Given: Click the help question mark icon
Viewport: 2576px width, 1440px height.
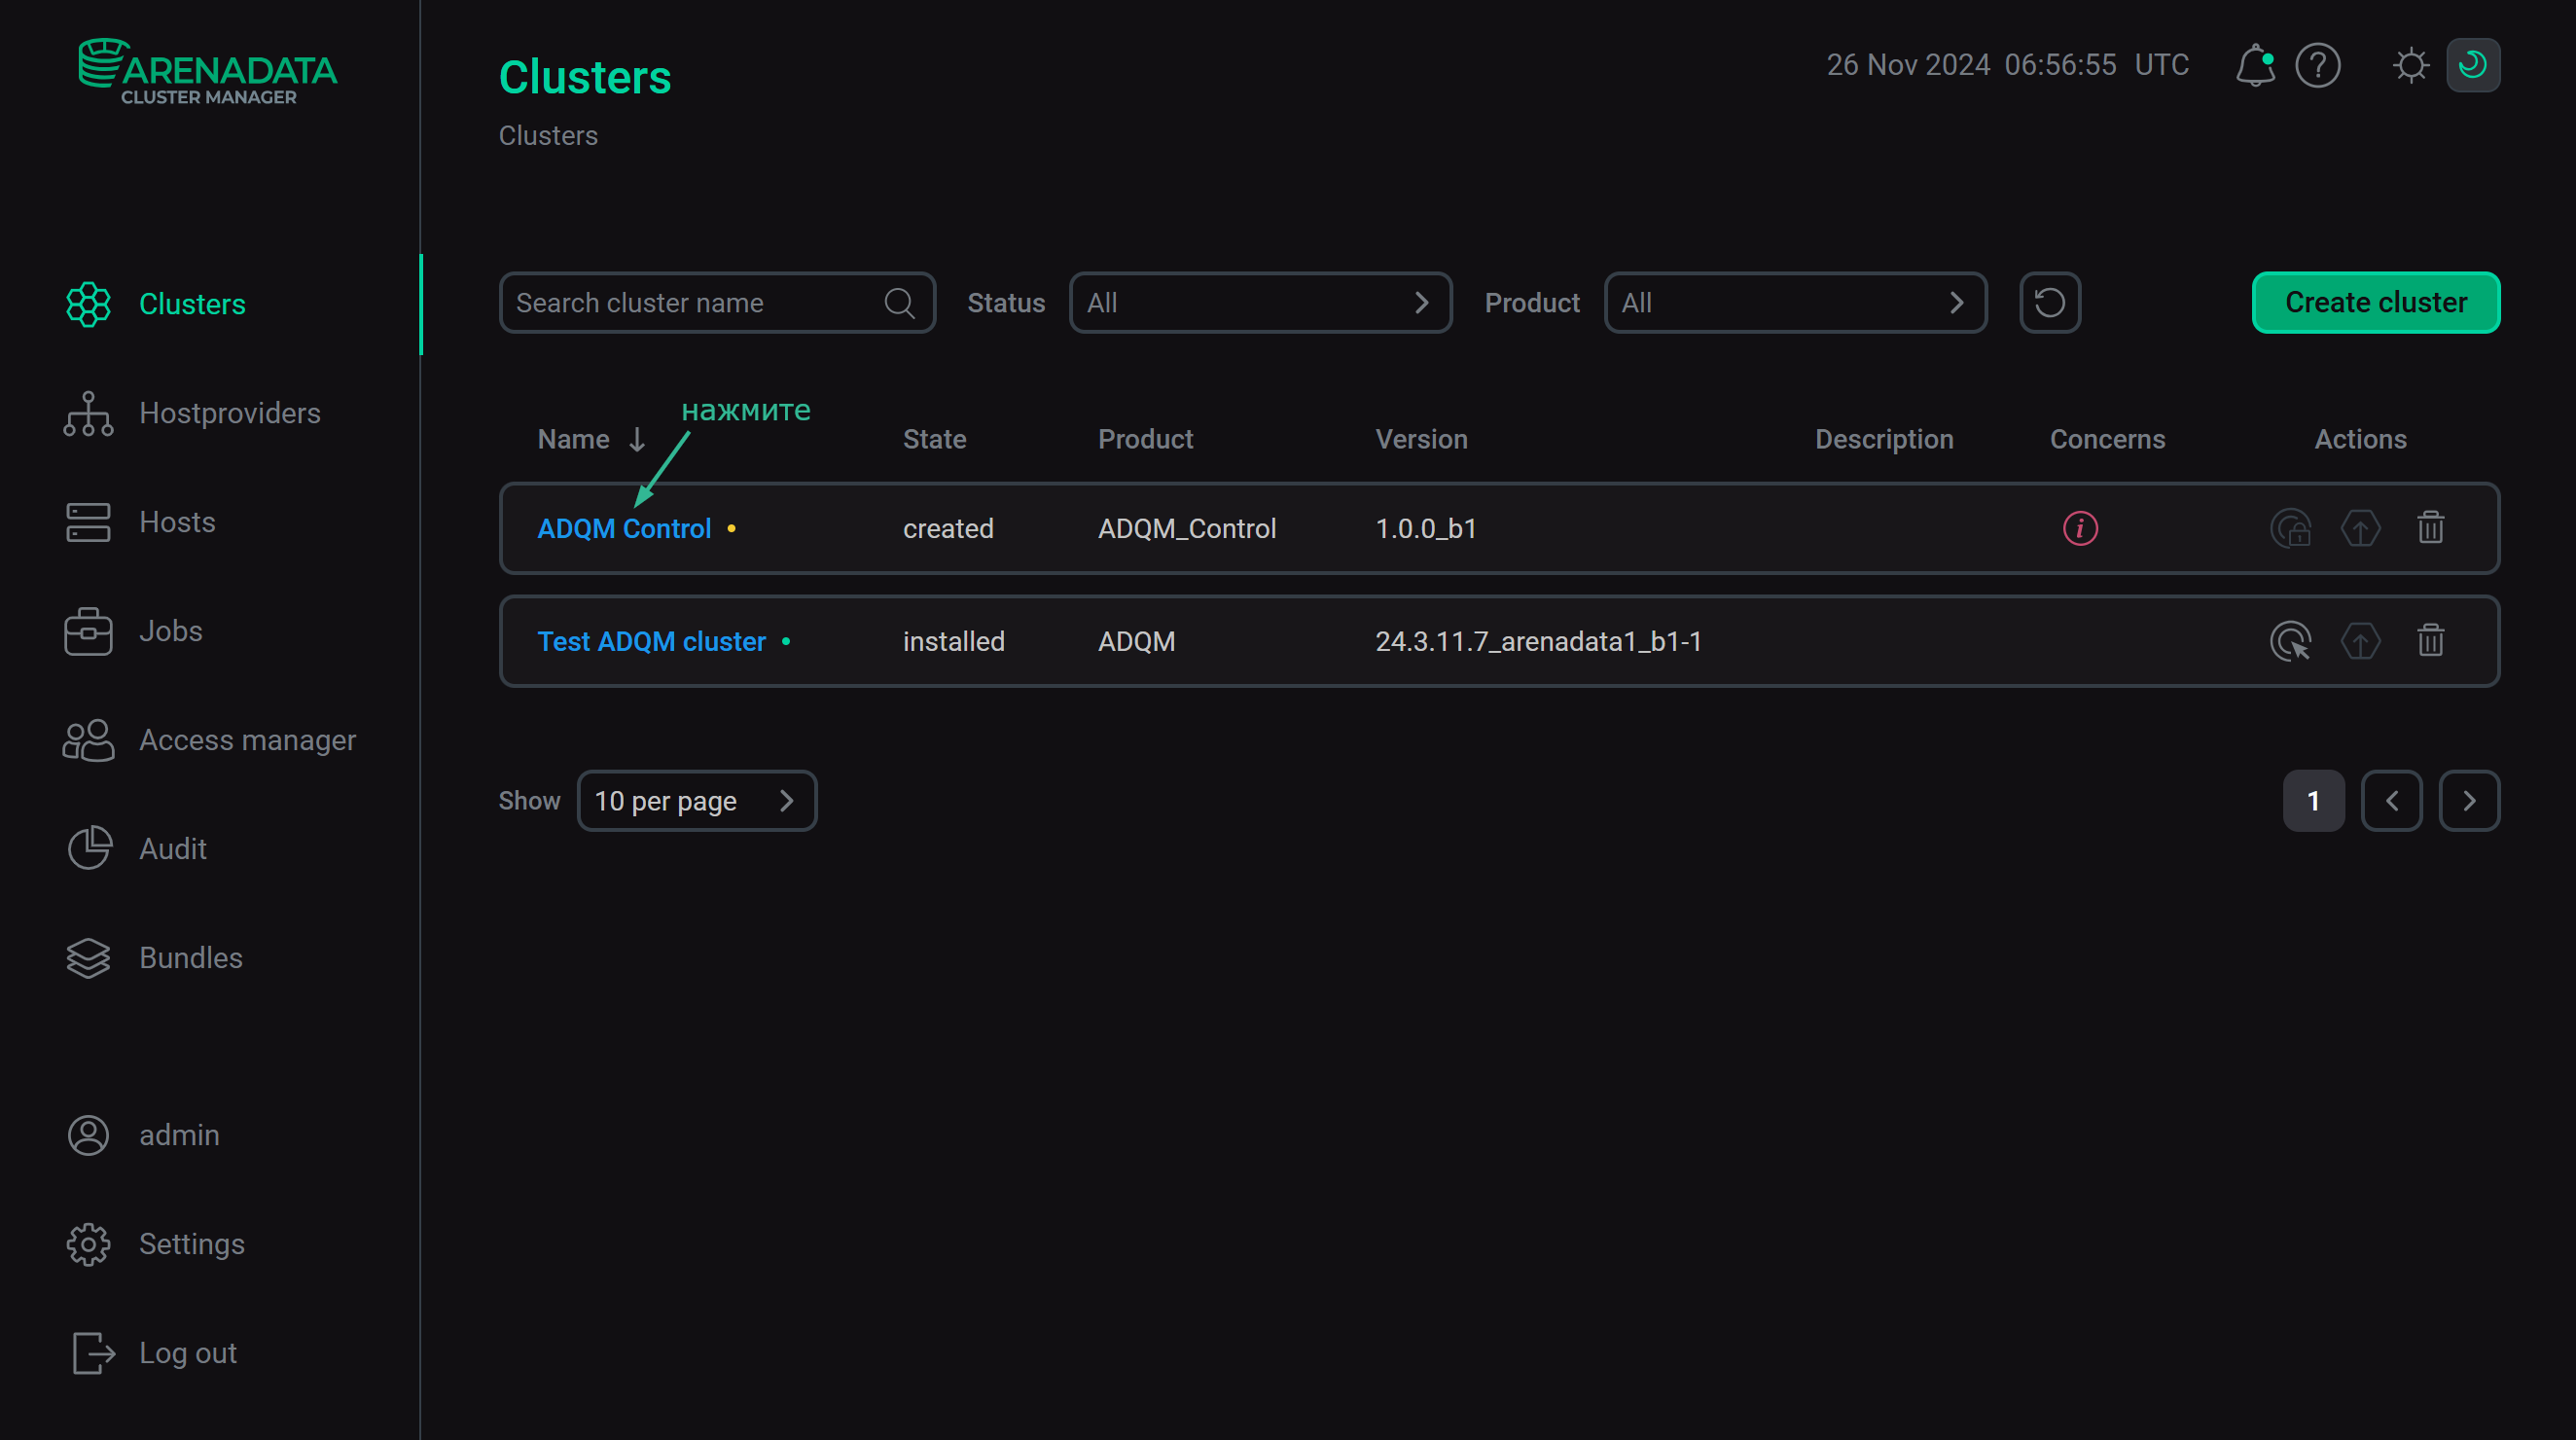Looking at the screenshot, I should pos(2317,66).
